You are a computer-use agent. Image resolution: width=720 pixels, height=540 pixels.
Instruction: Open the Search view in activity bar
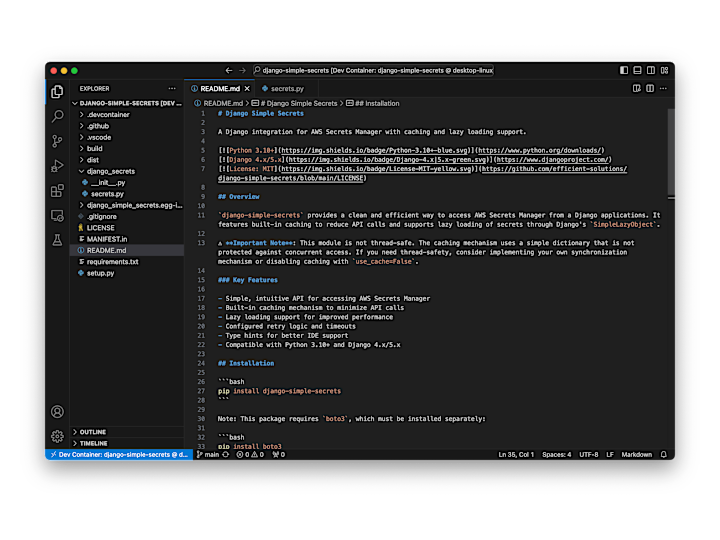pyautogui.click(x=57, y=116)
